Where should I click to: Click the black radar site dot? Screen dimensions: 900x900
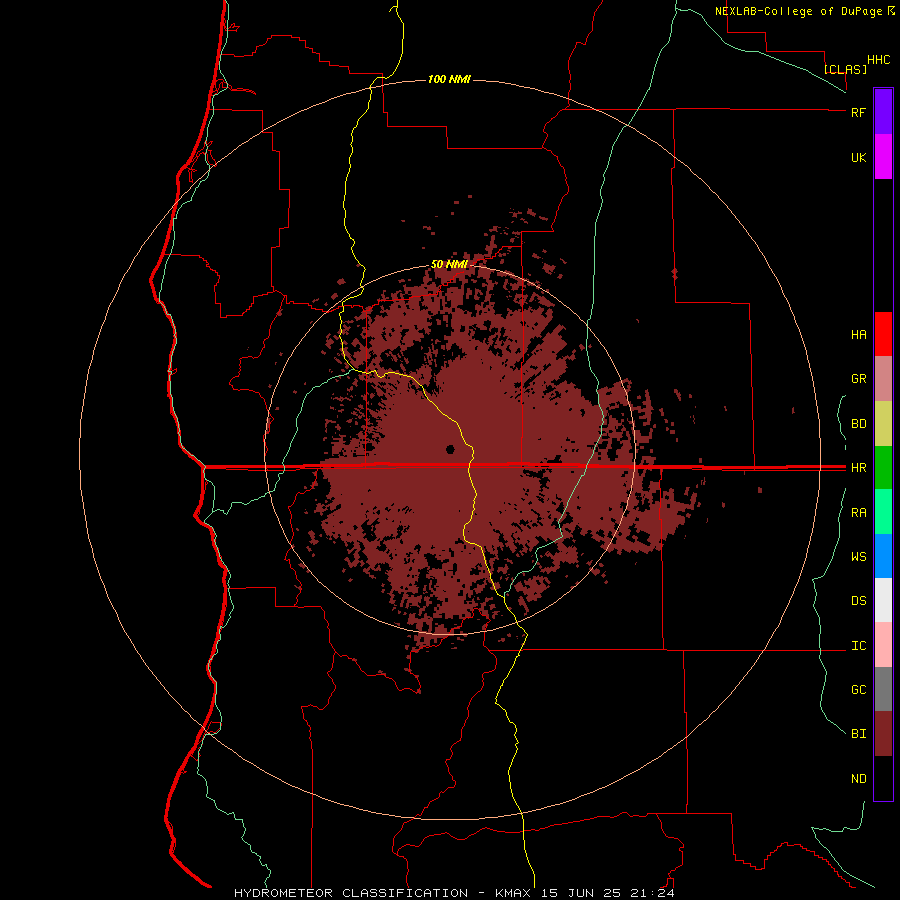coord(451,449)
